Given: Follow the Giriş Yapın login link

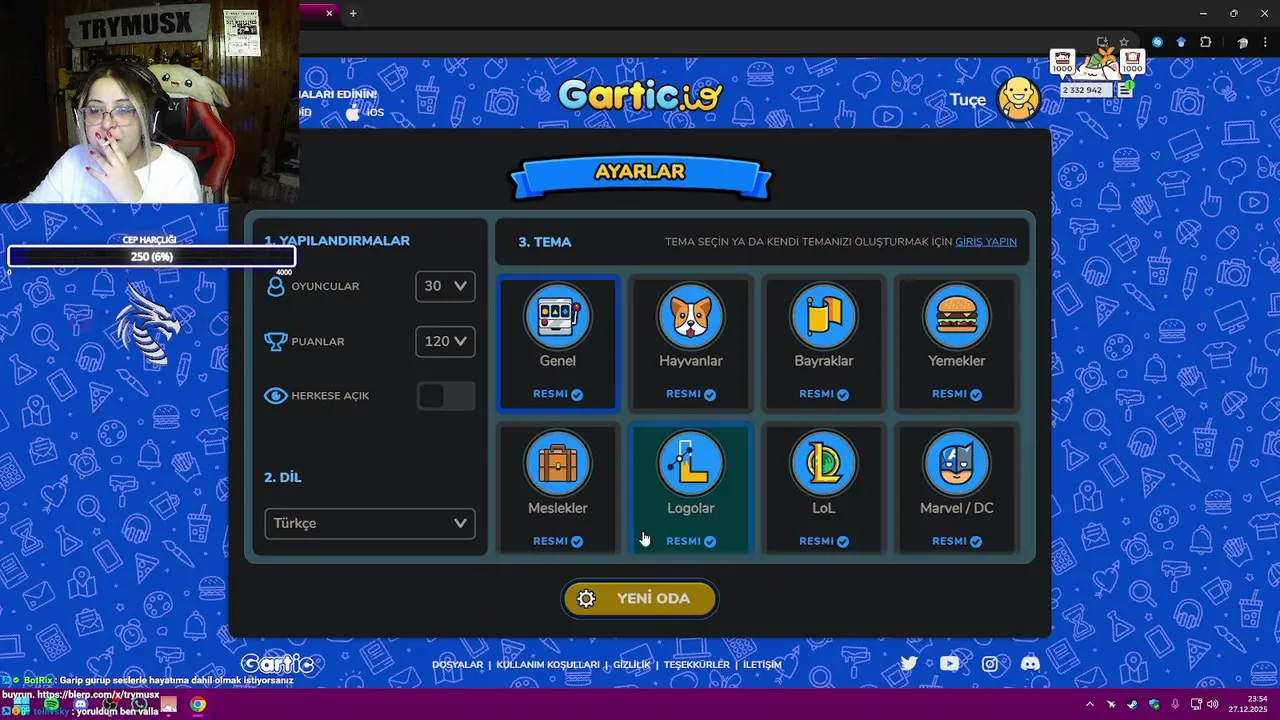Looking at the screenshot, I should (x=986, y=242).
